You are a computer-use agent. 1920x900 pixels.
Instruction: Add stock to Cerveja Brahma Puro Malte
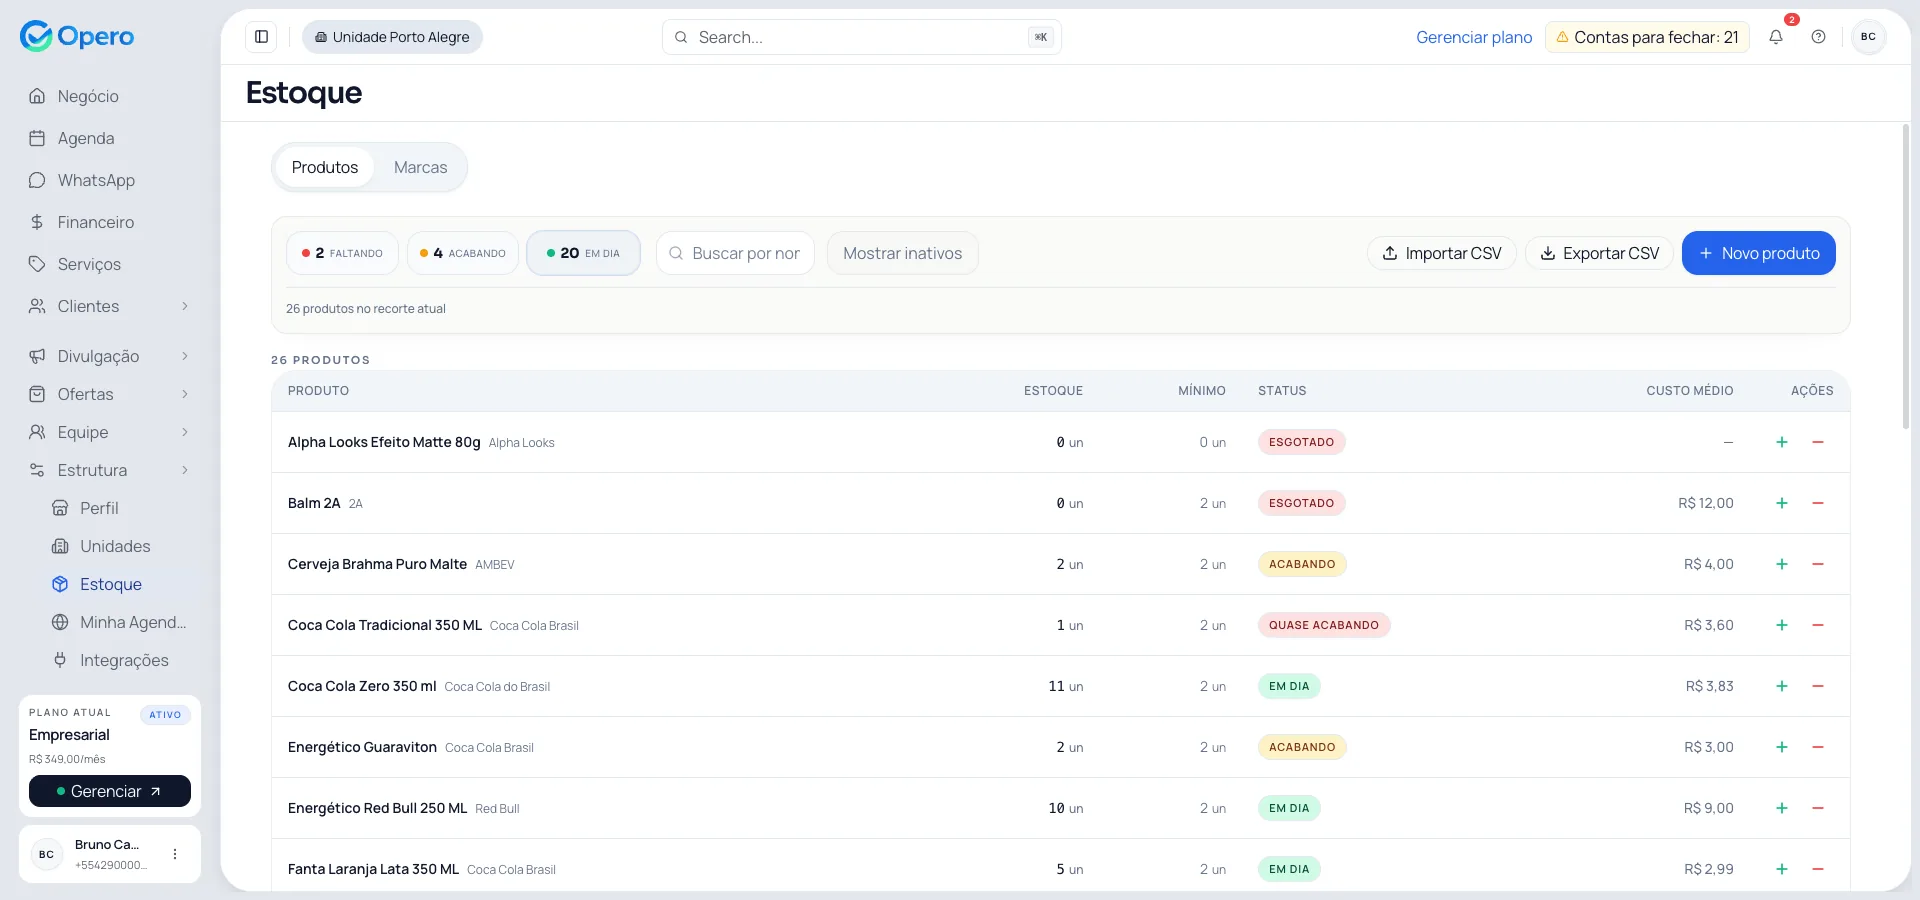1782,564
